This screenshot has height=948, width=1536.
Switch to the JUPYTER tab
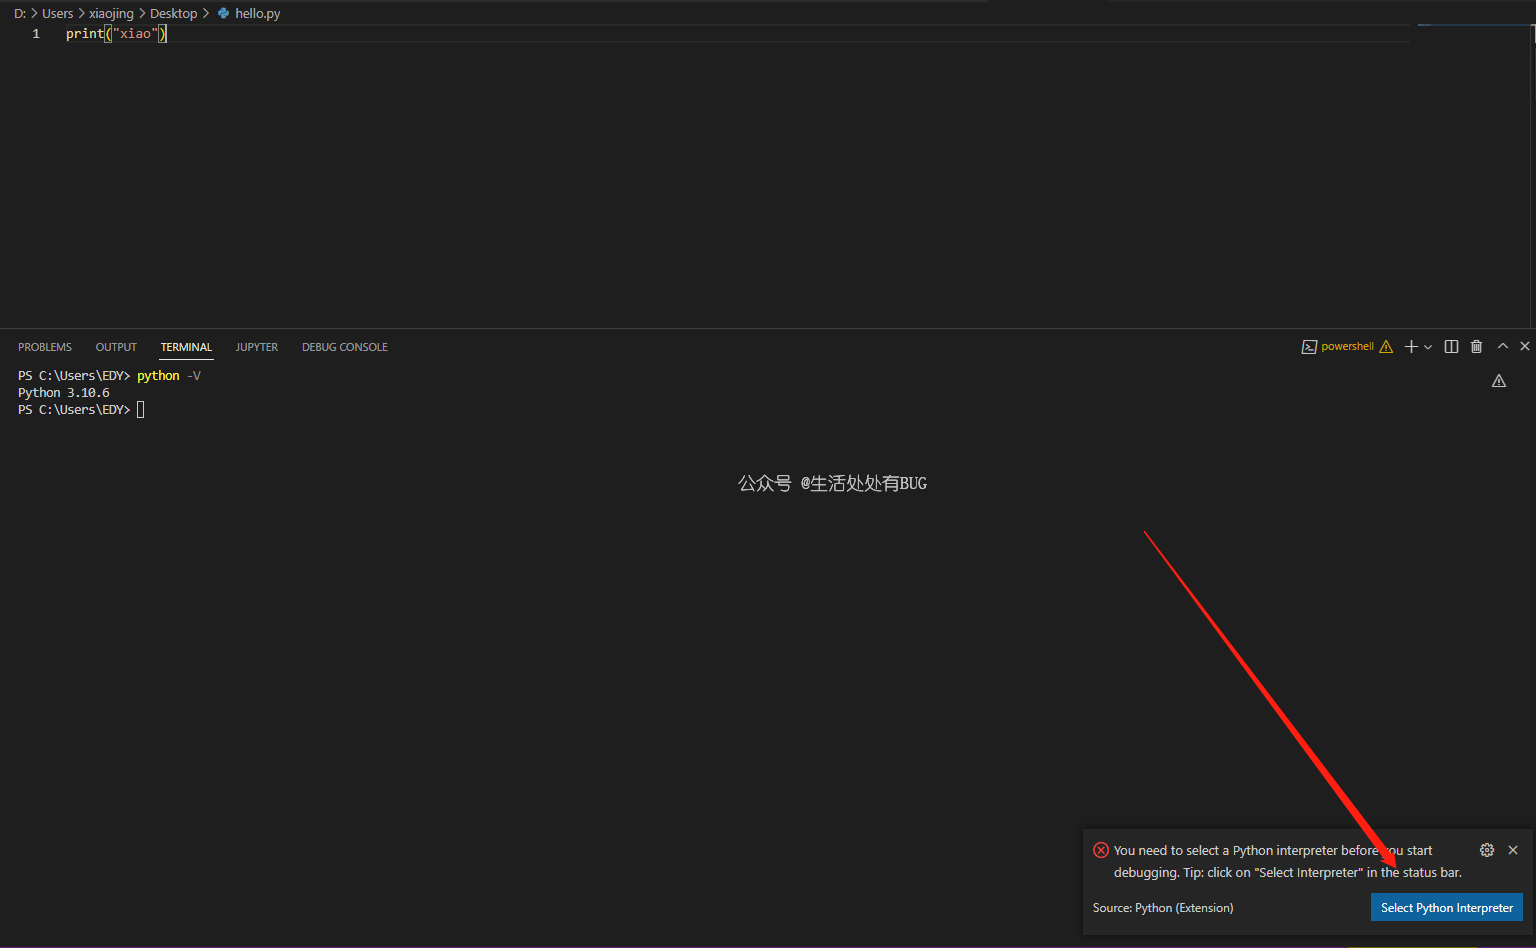(x=257, y=347)
